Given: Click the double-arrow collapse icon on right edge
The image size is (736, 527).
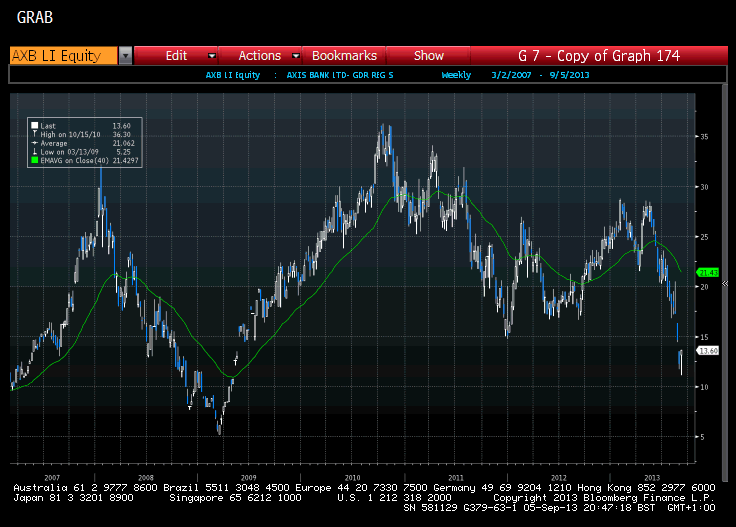Looking at the screenshot, I should [725, 283].
